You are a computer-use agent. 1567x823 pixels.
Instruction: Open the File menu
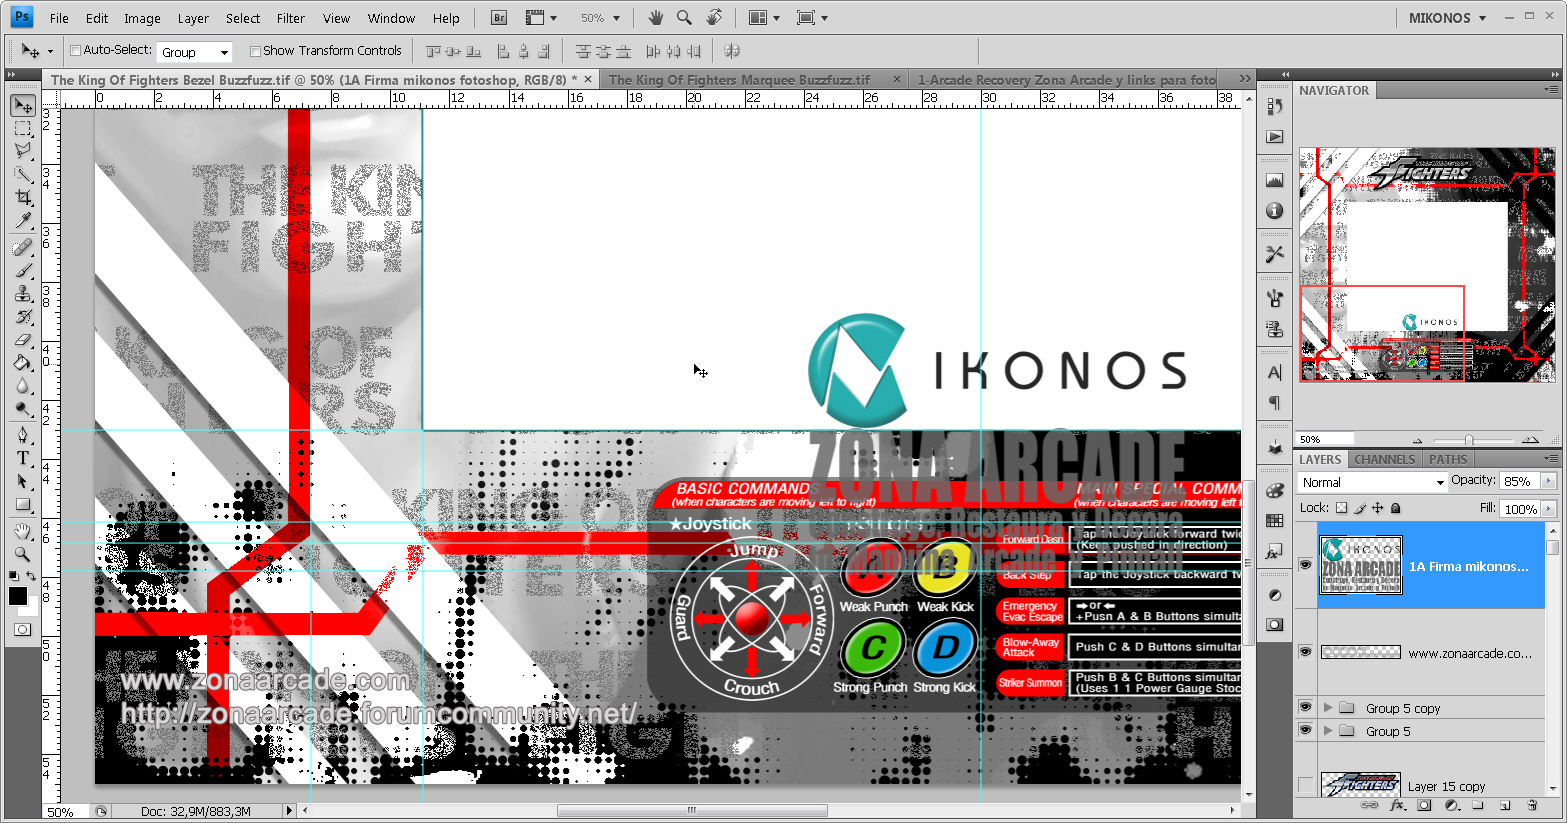(x=59, y=18)
